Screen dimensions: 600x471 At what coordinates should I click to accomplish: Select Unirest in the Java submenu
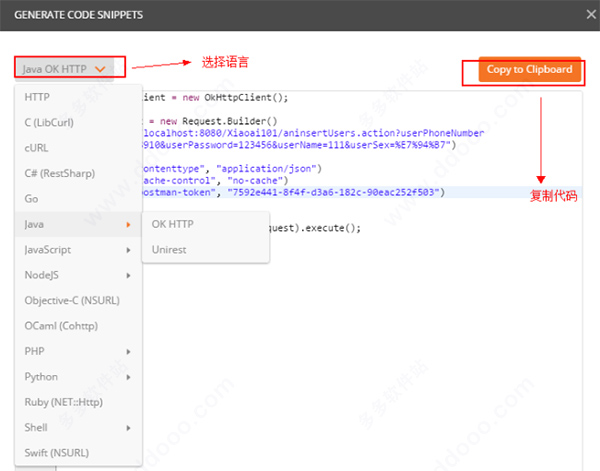point(168,250)
